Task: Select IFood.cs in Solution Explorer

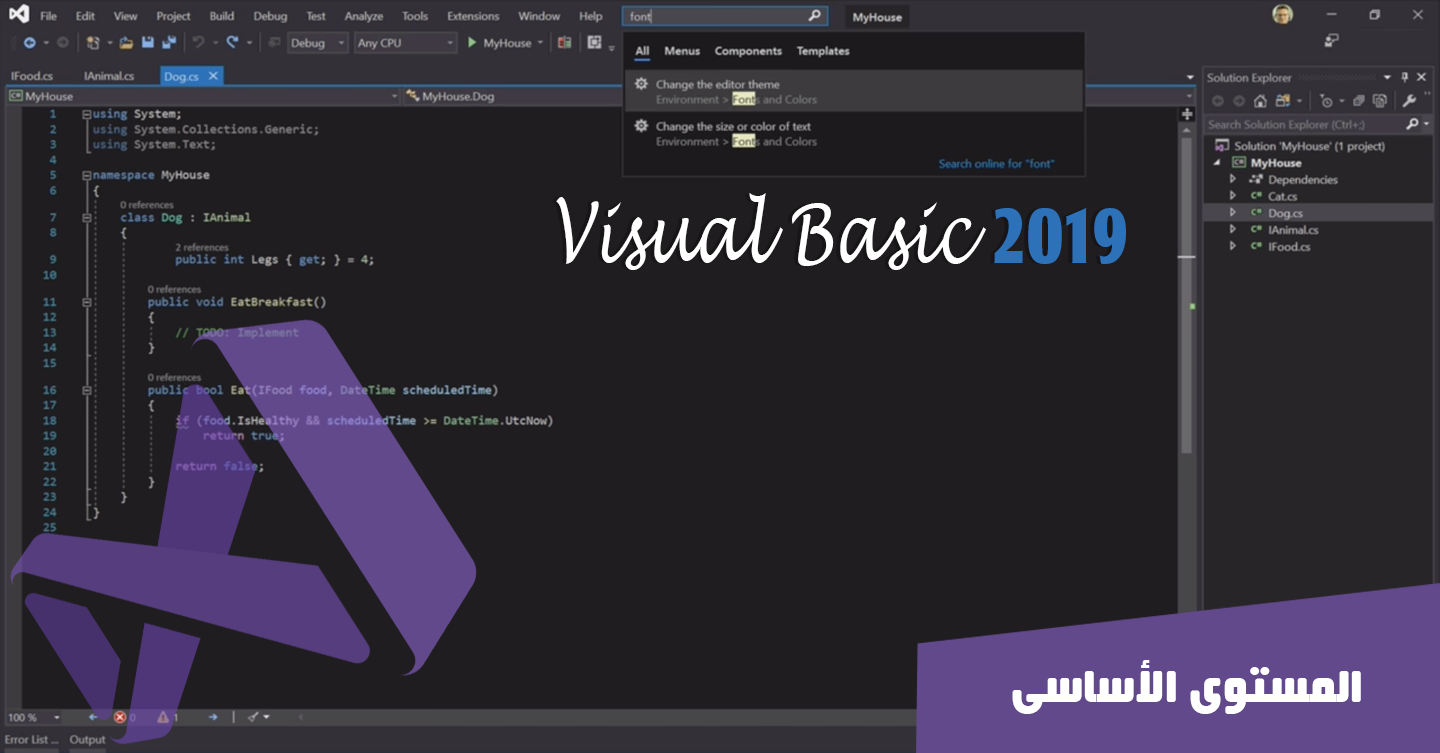Action: (1289, 246)
